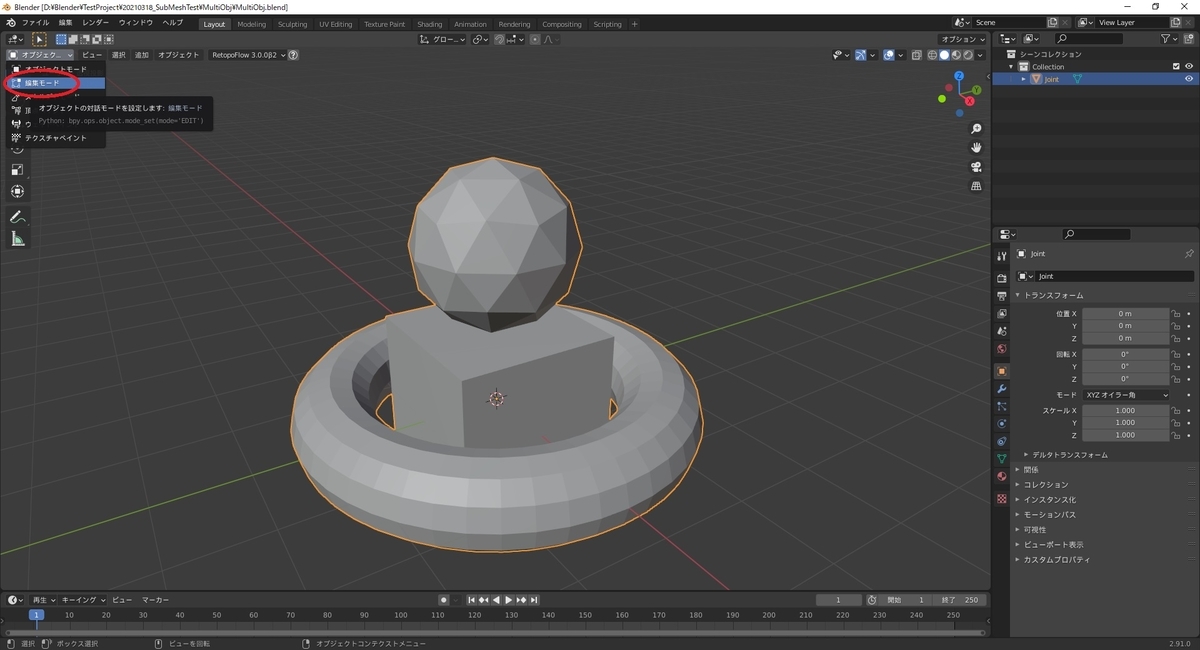Viewport: 1200px width, 650px height.
Task: Open the ヘルプ menu
Action: coord(173,23)
